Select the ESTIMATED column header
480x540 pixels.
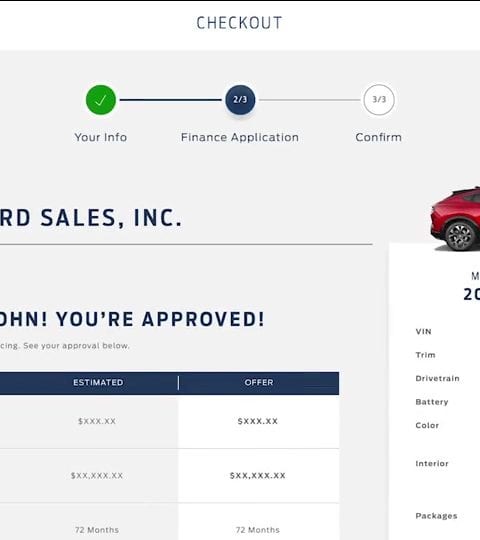(x=98, y=383)
